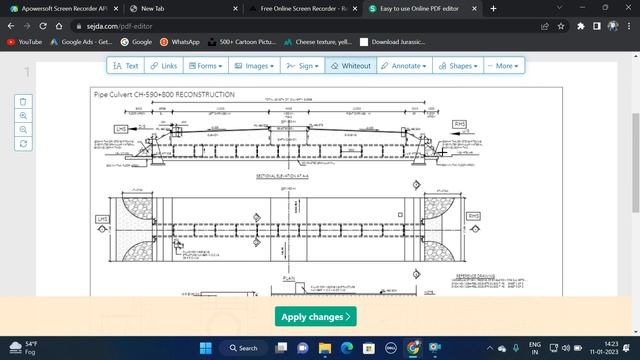Open the Forms dropdown
Viewport: 640px width, 360px height.
206,66
